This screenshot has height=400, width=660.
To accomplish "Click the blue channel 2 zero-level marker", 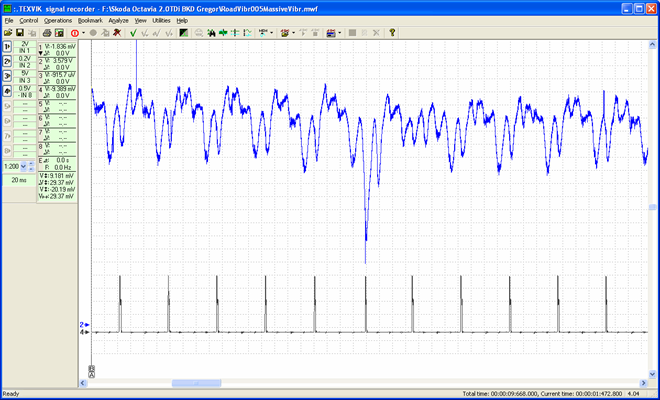I will (x=84, y=325).
